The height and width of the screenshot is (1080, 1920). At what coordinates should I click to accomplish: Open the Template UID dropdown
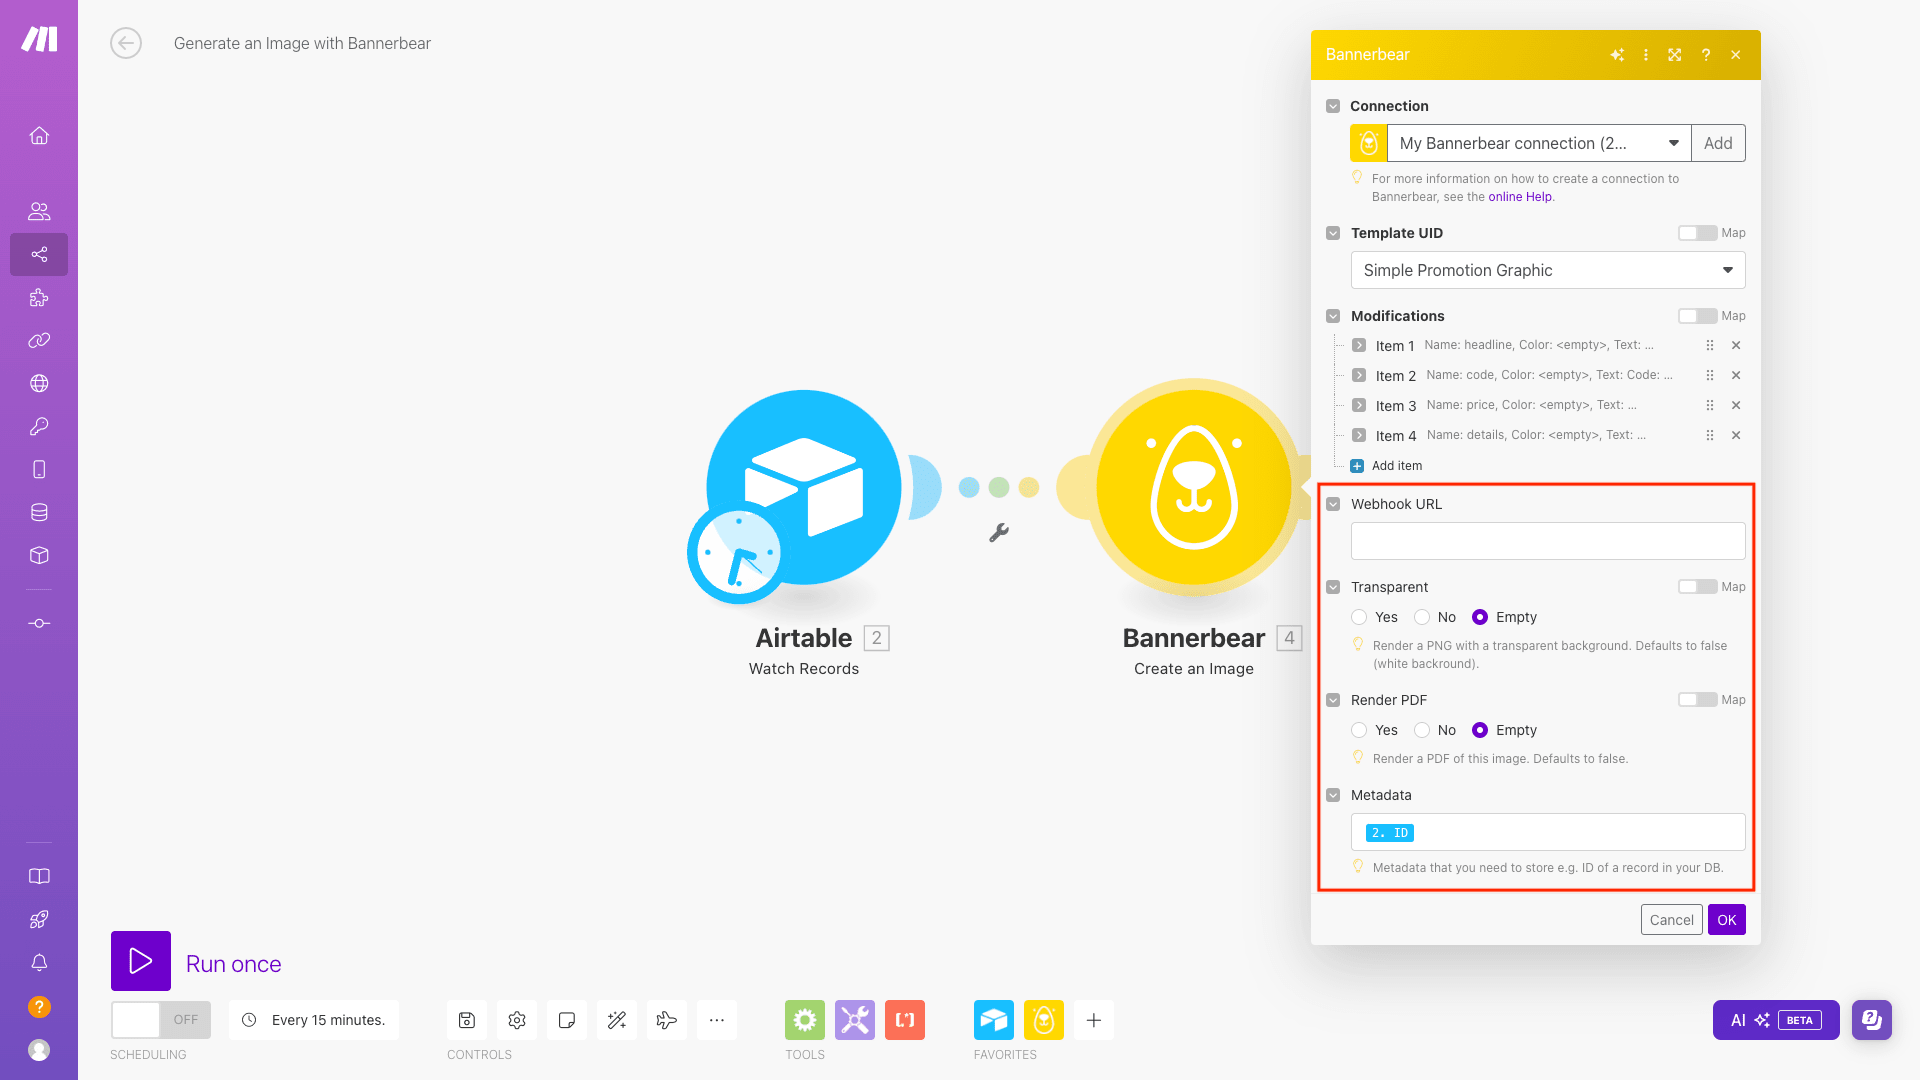[x=1547, y=270]
